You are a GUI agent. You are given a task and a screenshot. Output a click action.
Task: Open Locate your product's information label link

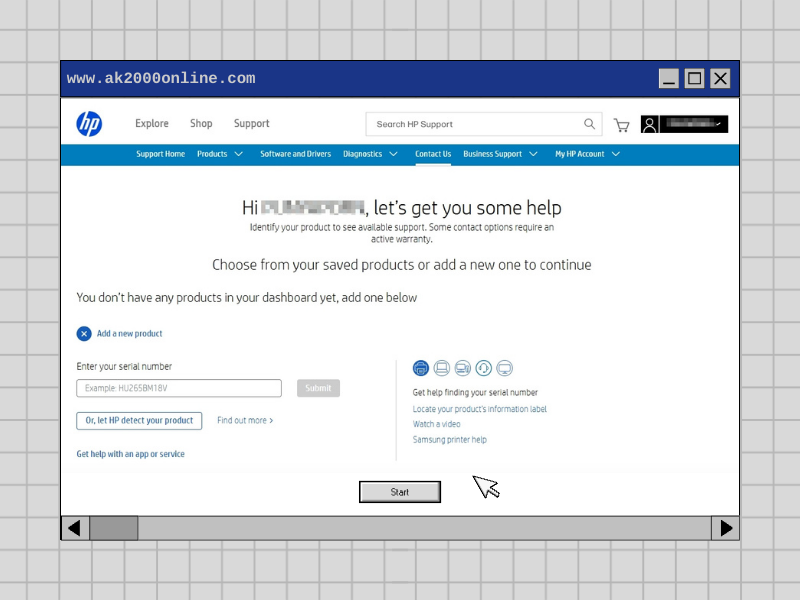[480, 409]
